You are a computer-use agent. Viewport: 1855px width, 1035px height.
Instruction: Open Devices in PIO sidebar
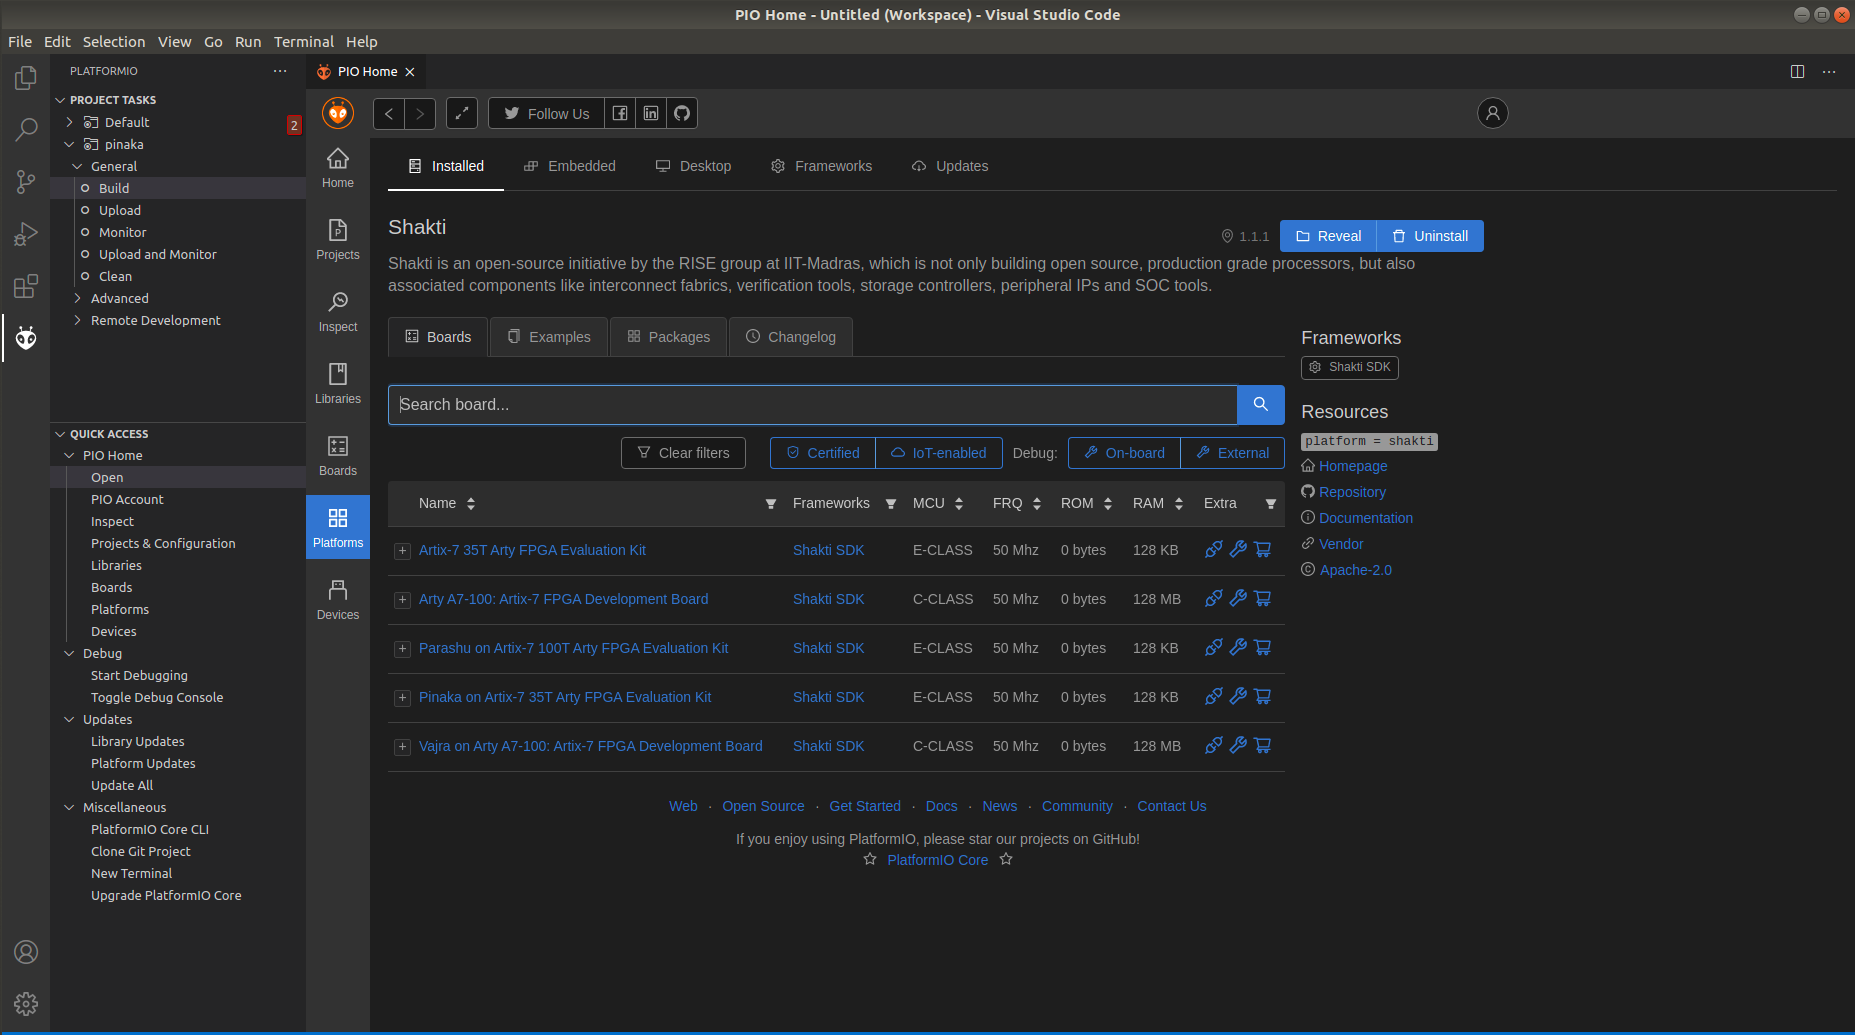(x=338, y=600)
